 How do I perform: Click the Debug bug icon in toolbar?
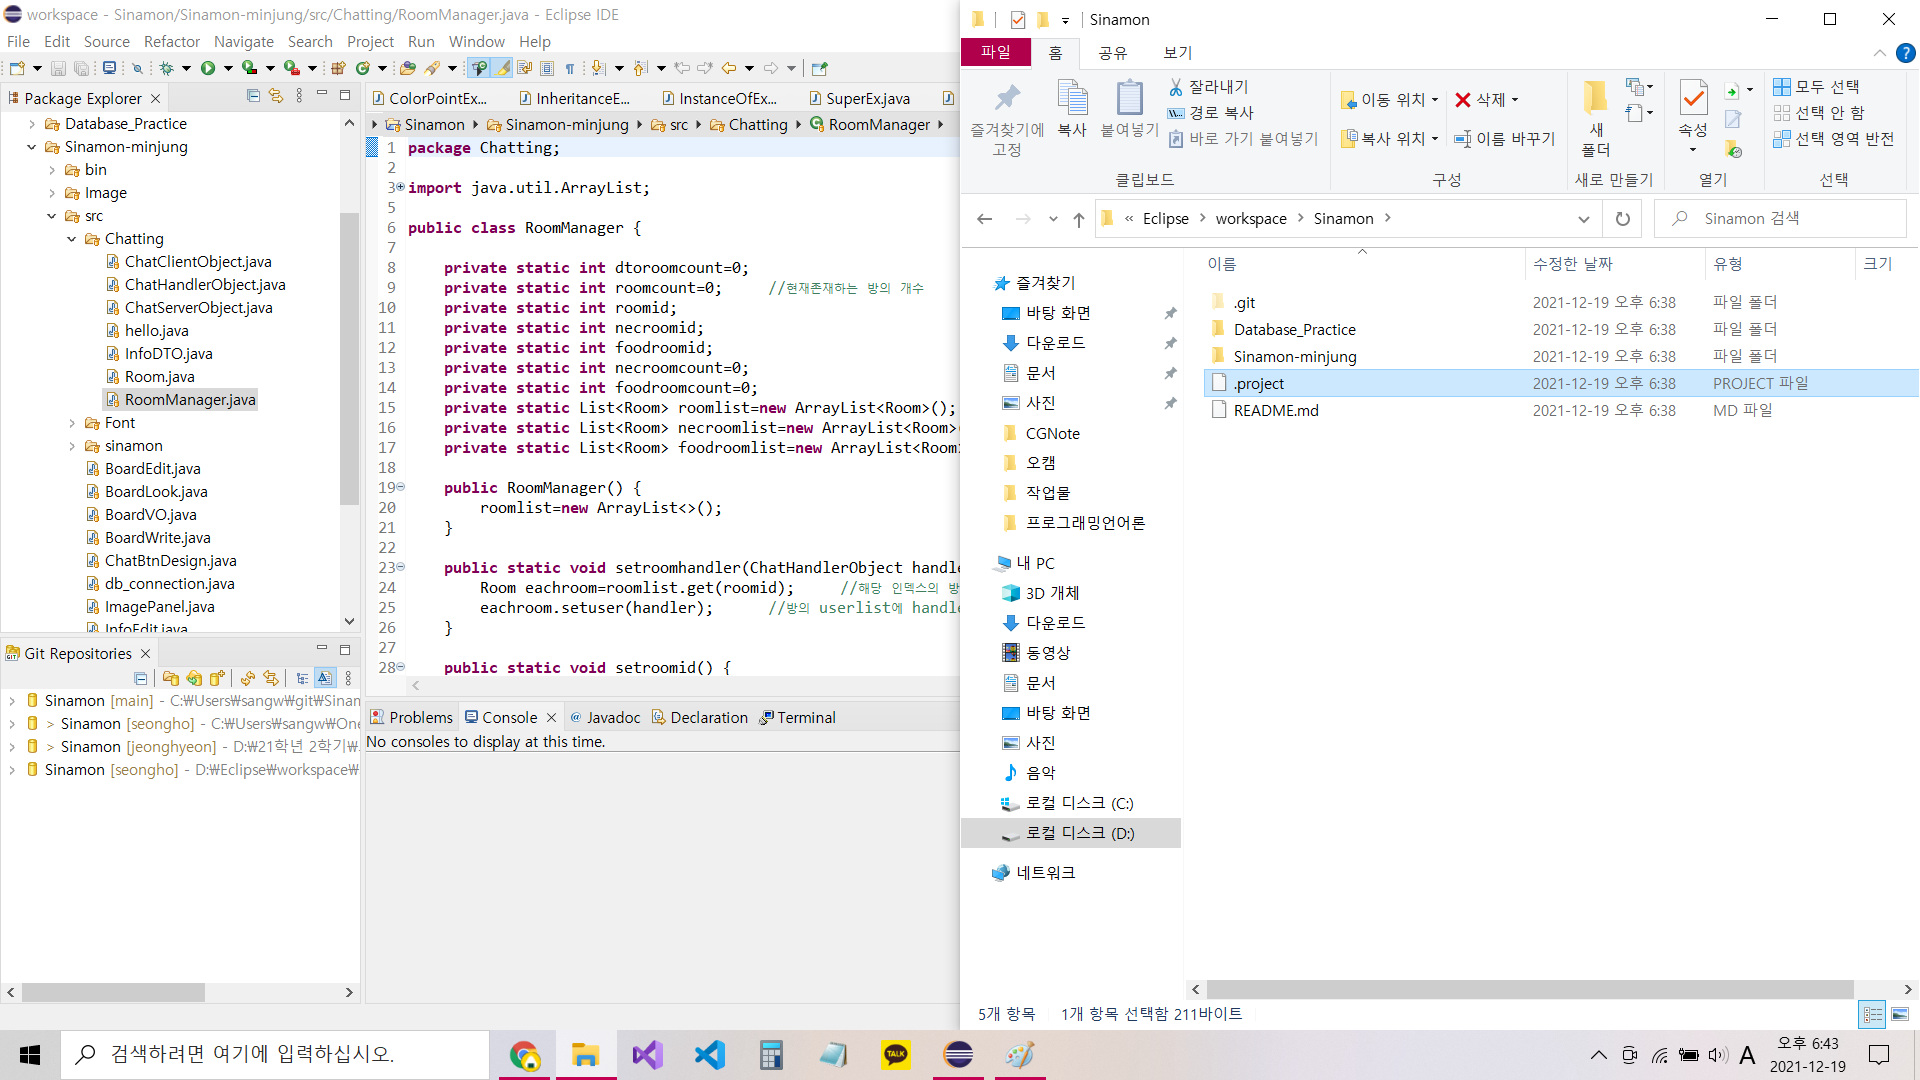click(x=166, y=68)
